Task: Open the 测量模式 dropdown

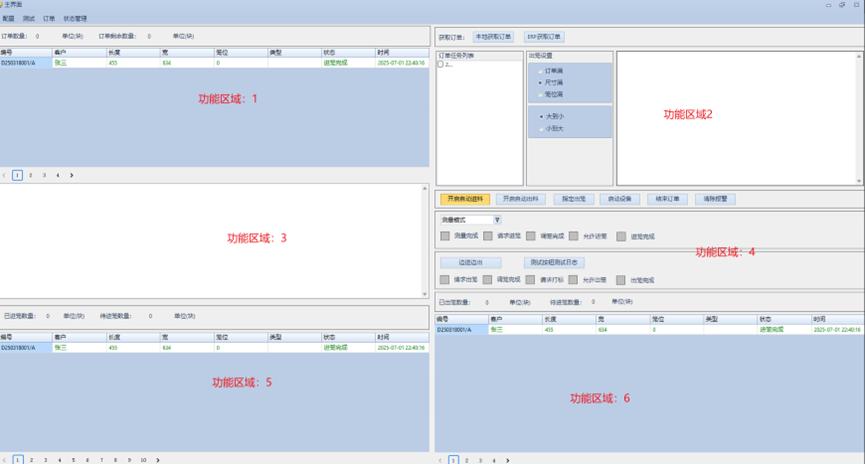Action: point(497,220)
